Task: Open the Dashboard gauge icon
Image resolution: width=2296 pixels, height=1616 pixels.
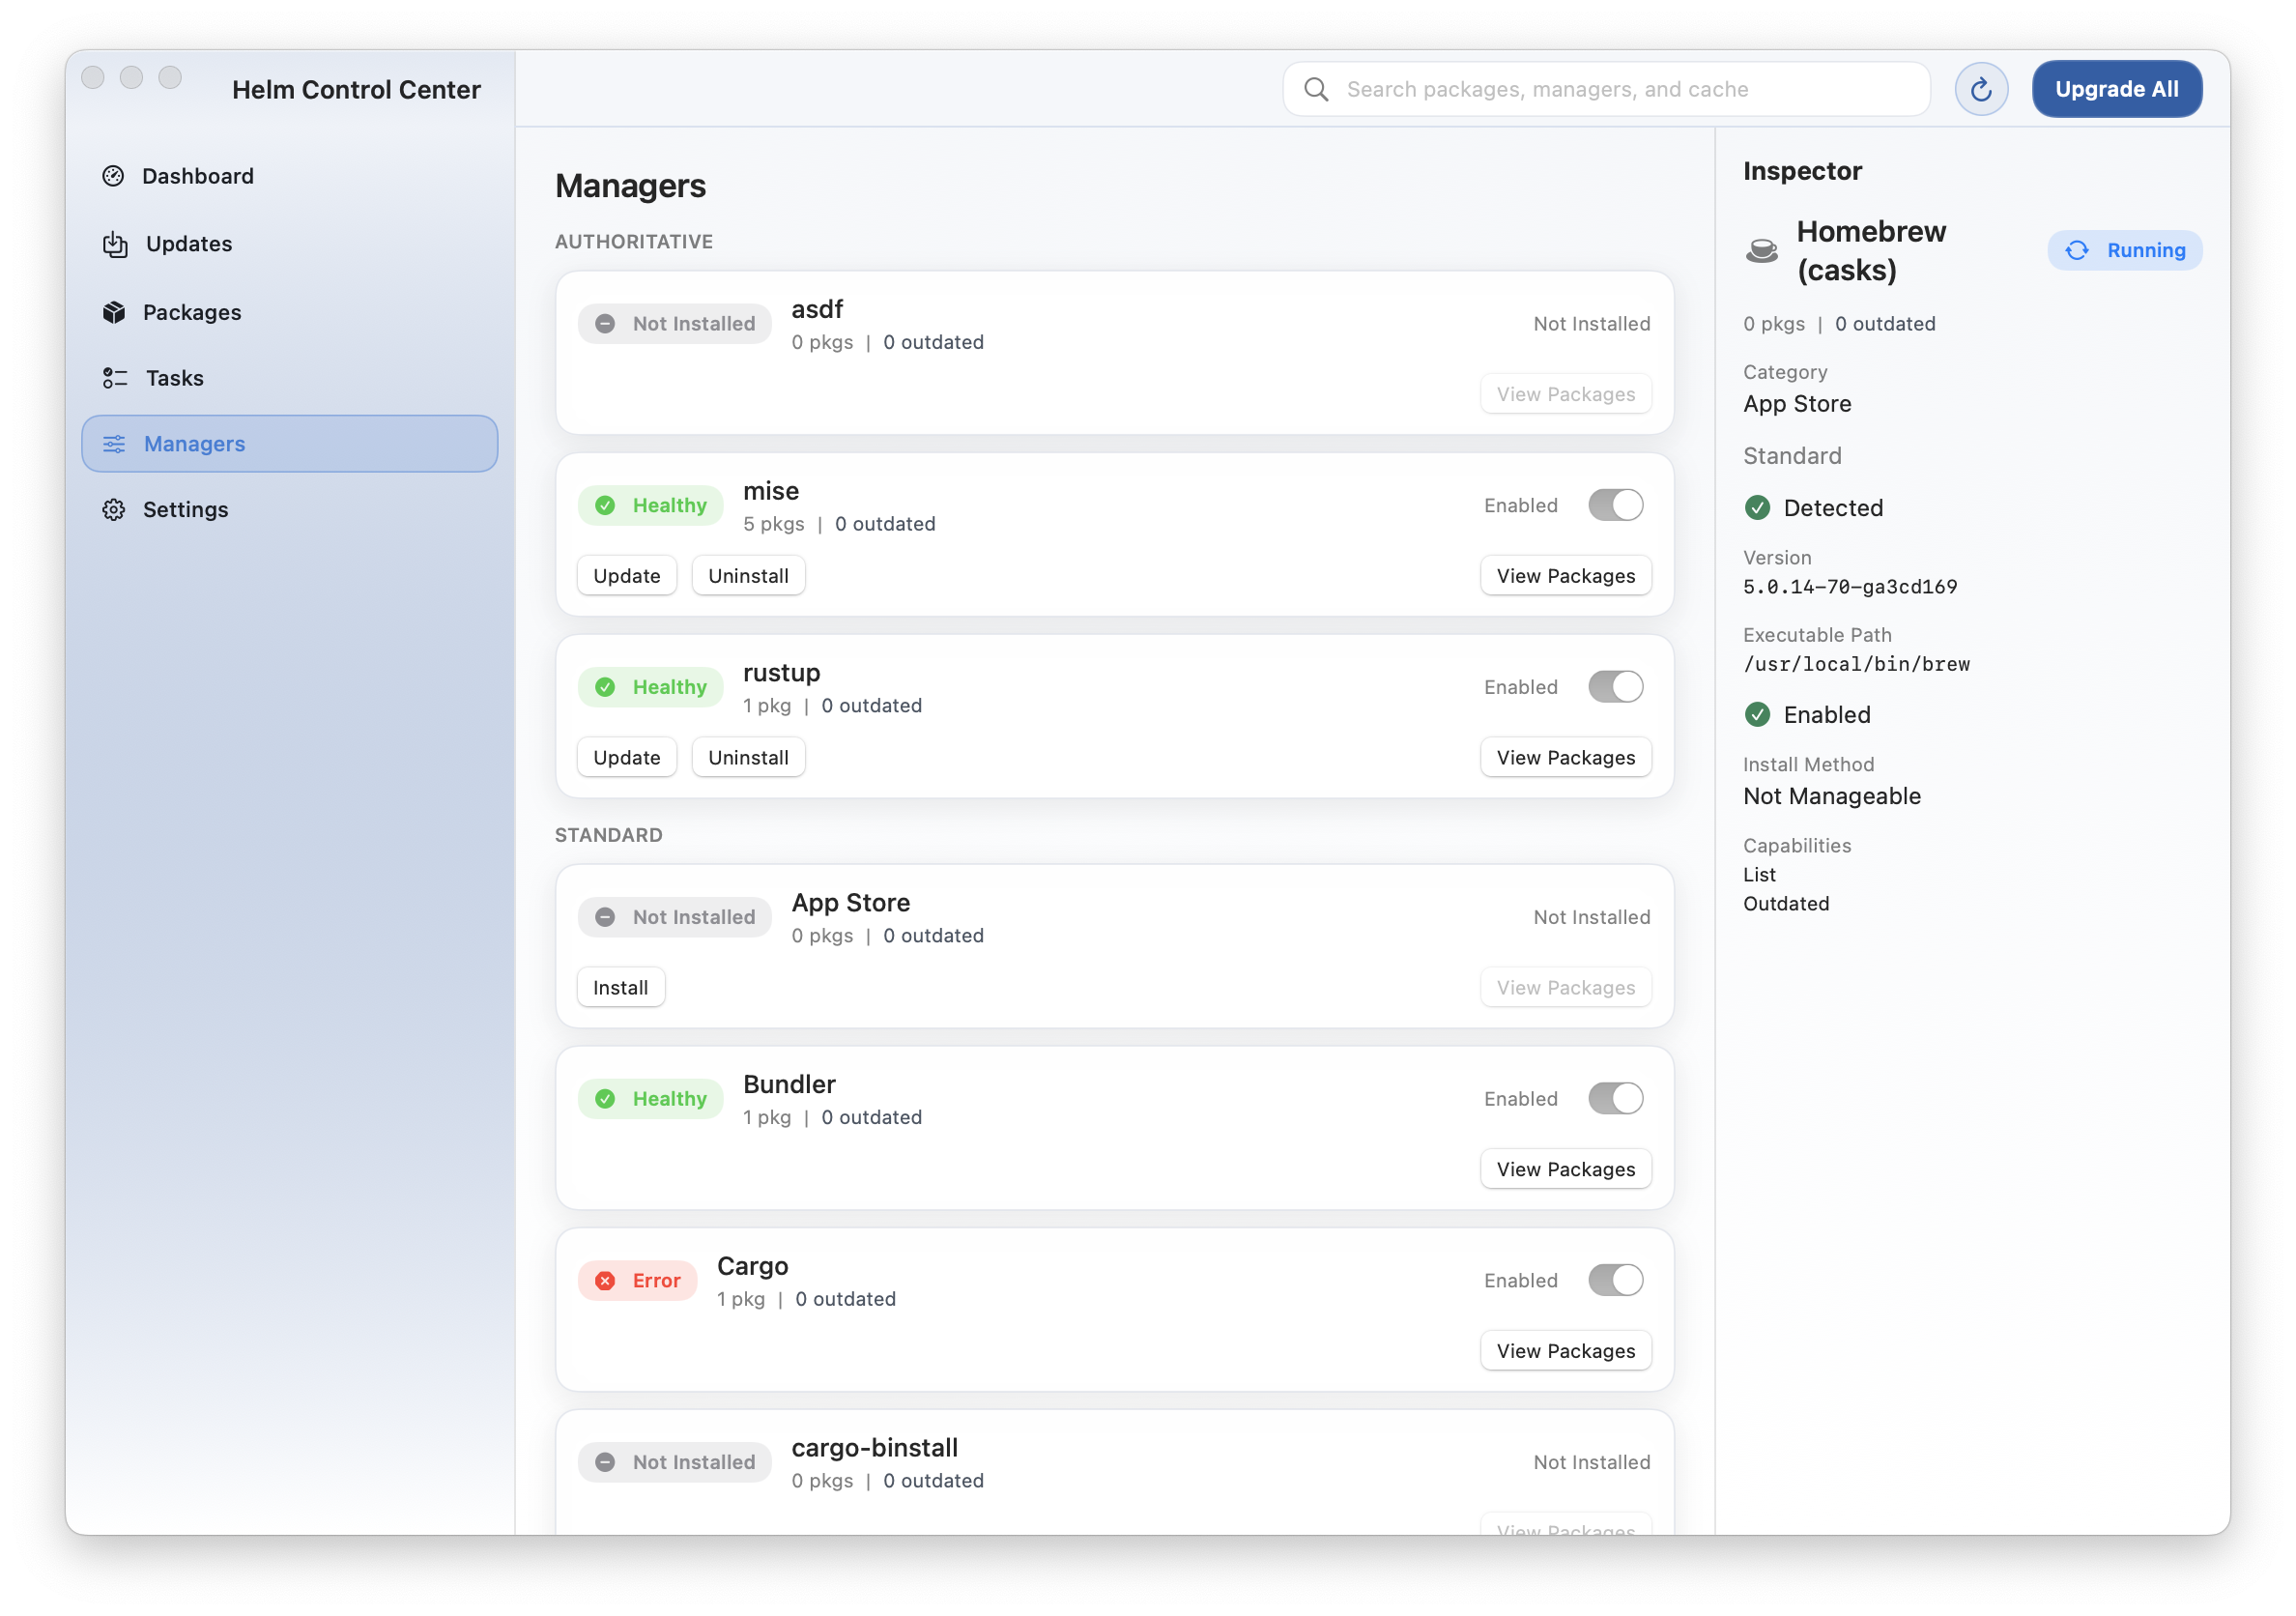Action: [114, 175]
